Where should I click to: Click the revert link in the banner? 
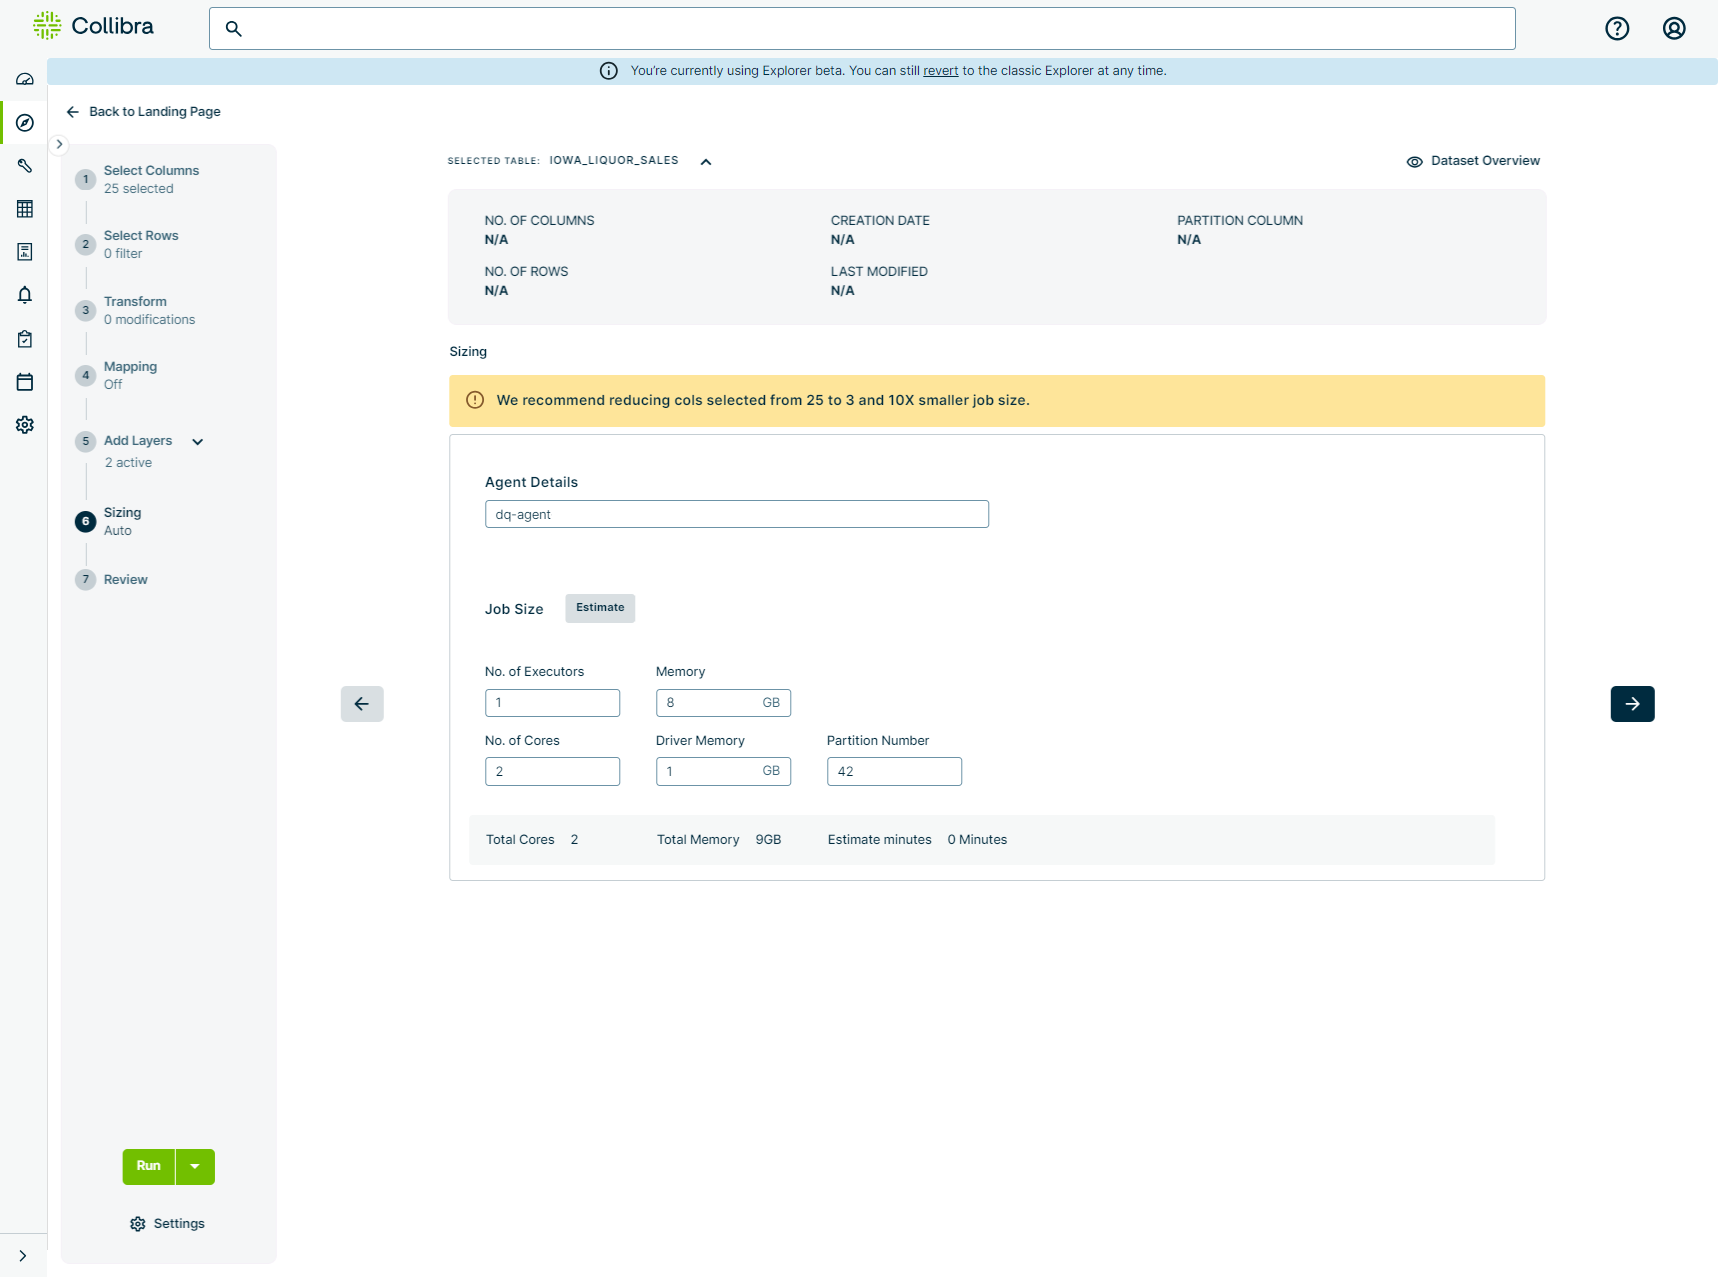coord(940,71)
